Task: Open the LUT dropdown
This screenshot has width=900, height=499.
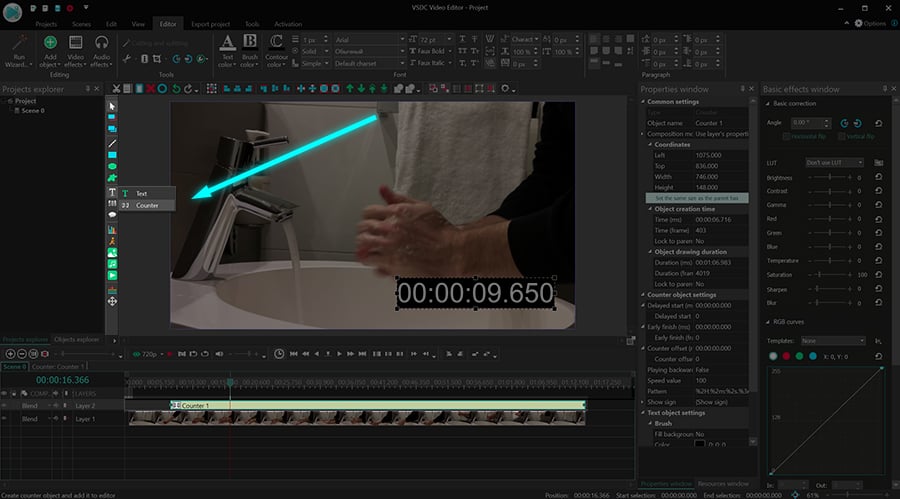Action: tap(837, 162)
